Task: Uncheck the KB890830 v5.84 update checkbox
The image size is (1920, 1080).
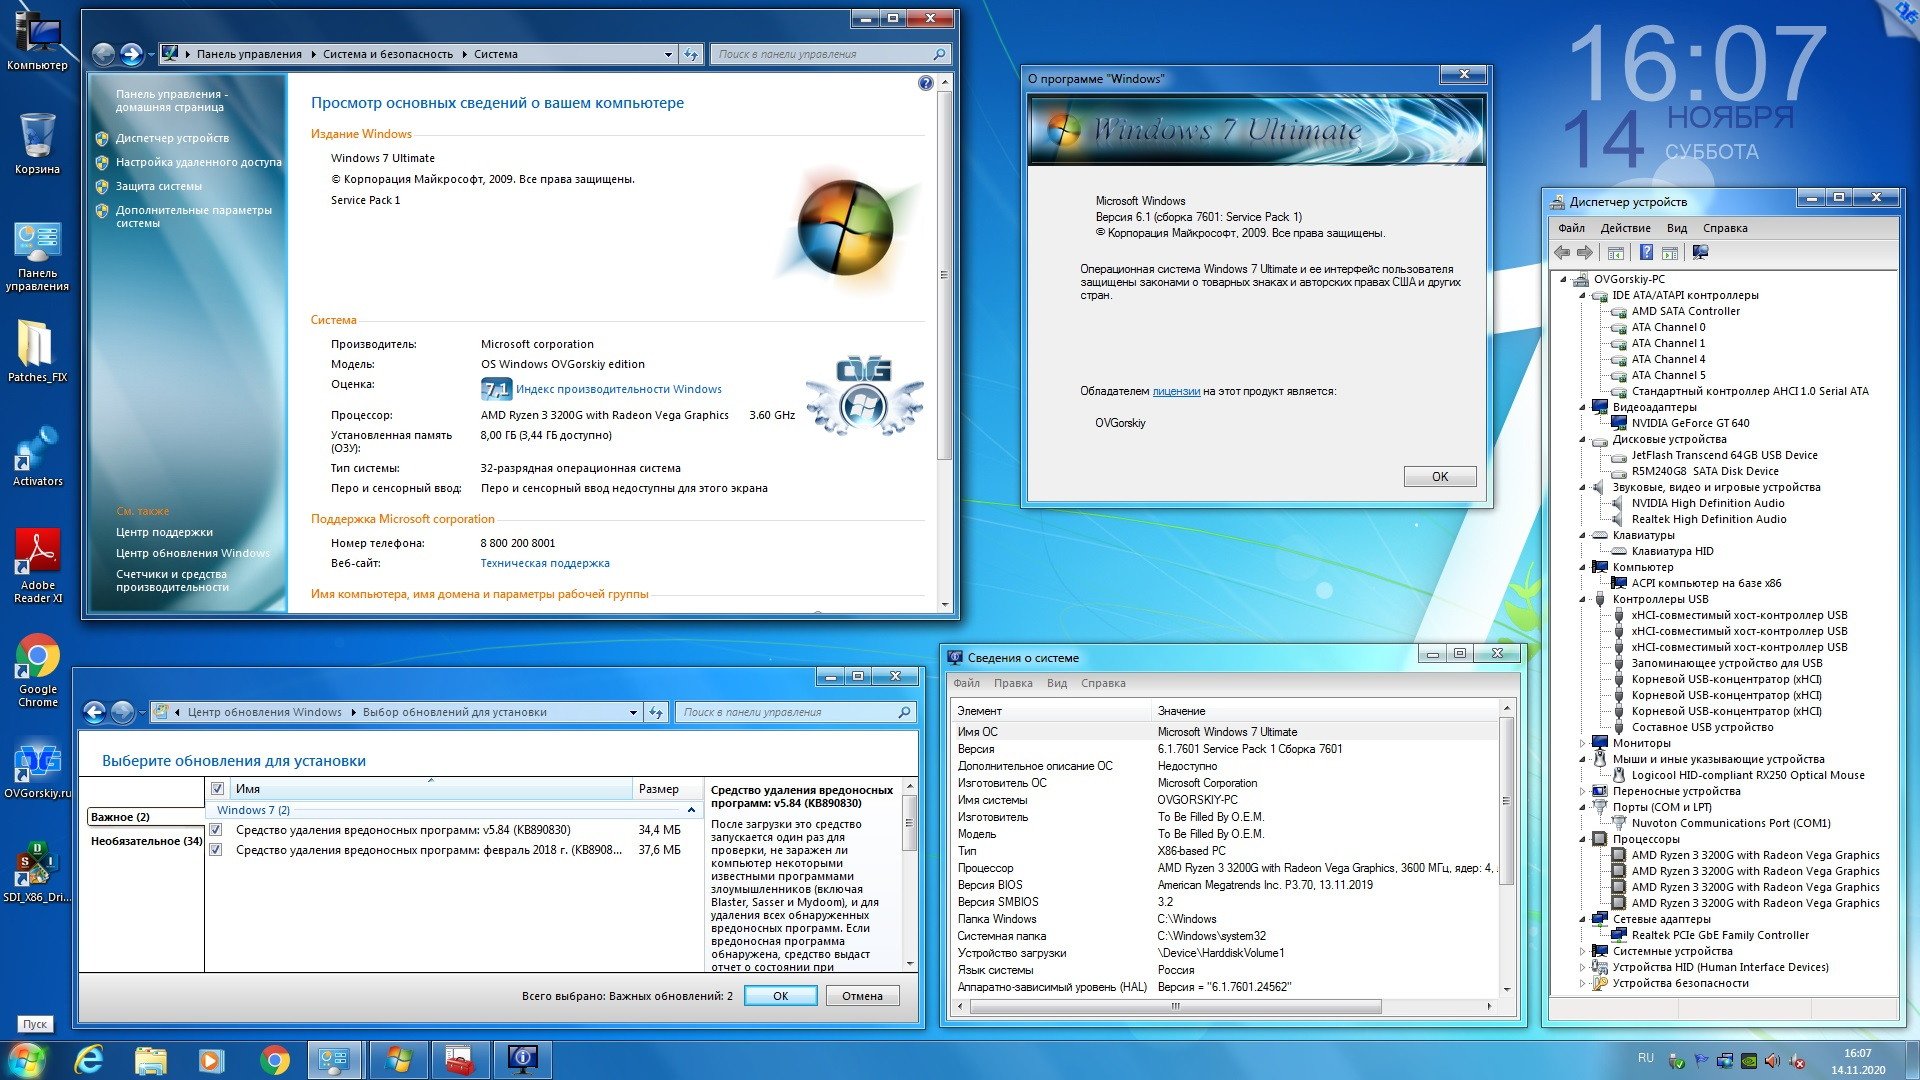Action: [216, 830]
